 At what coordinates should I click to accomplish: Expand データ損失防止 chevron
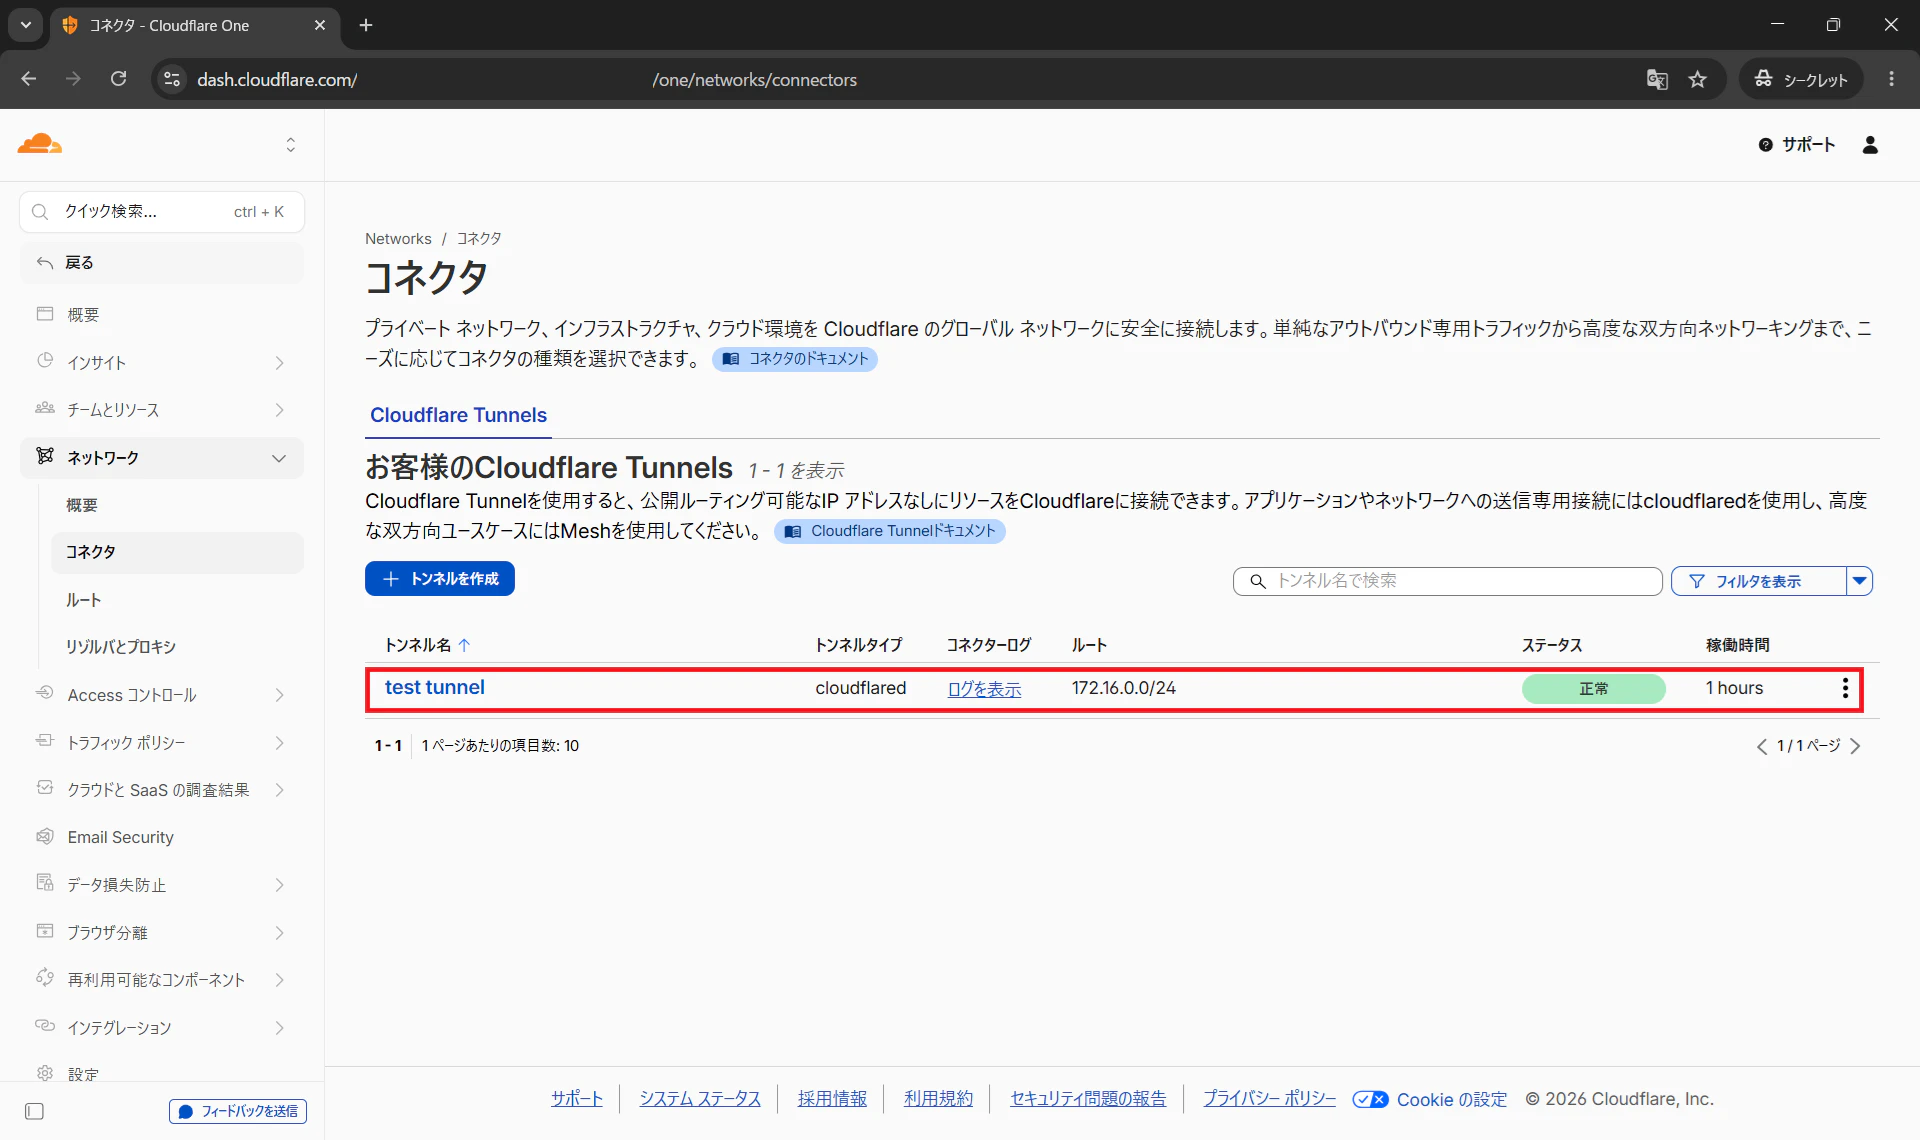tap(279, 885)
